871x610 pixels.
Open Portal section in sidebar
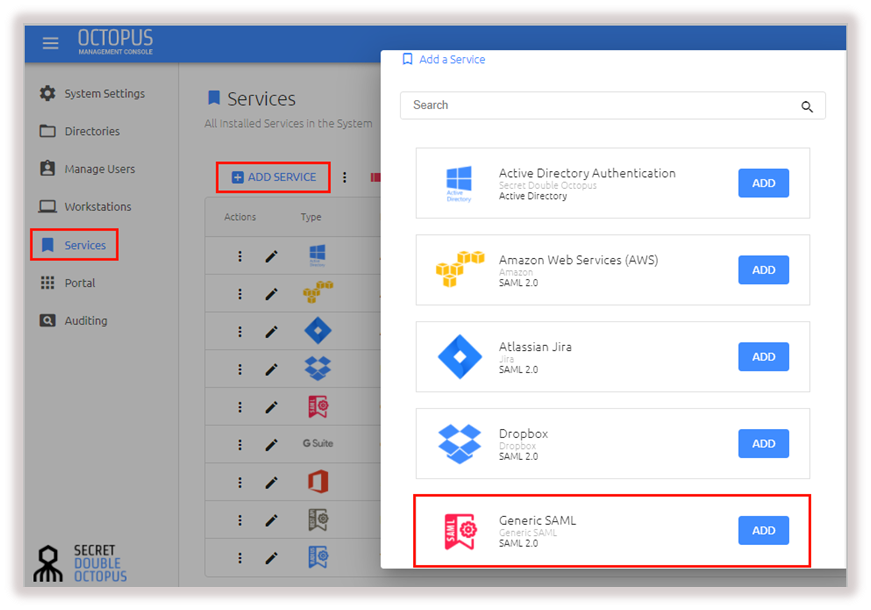pyautogui.click(x=68, y=283)
